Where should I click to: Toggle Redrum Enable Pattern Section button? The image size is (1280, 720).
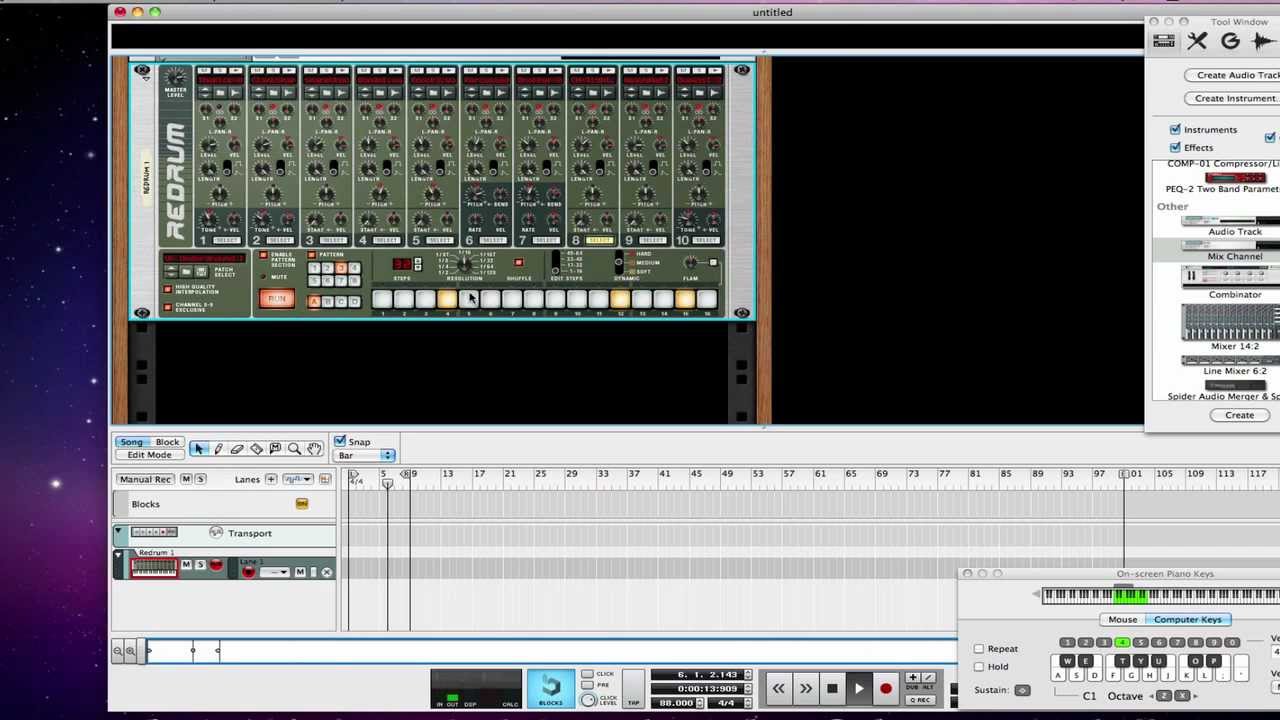coord(264,256)
